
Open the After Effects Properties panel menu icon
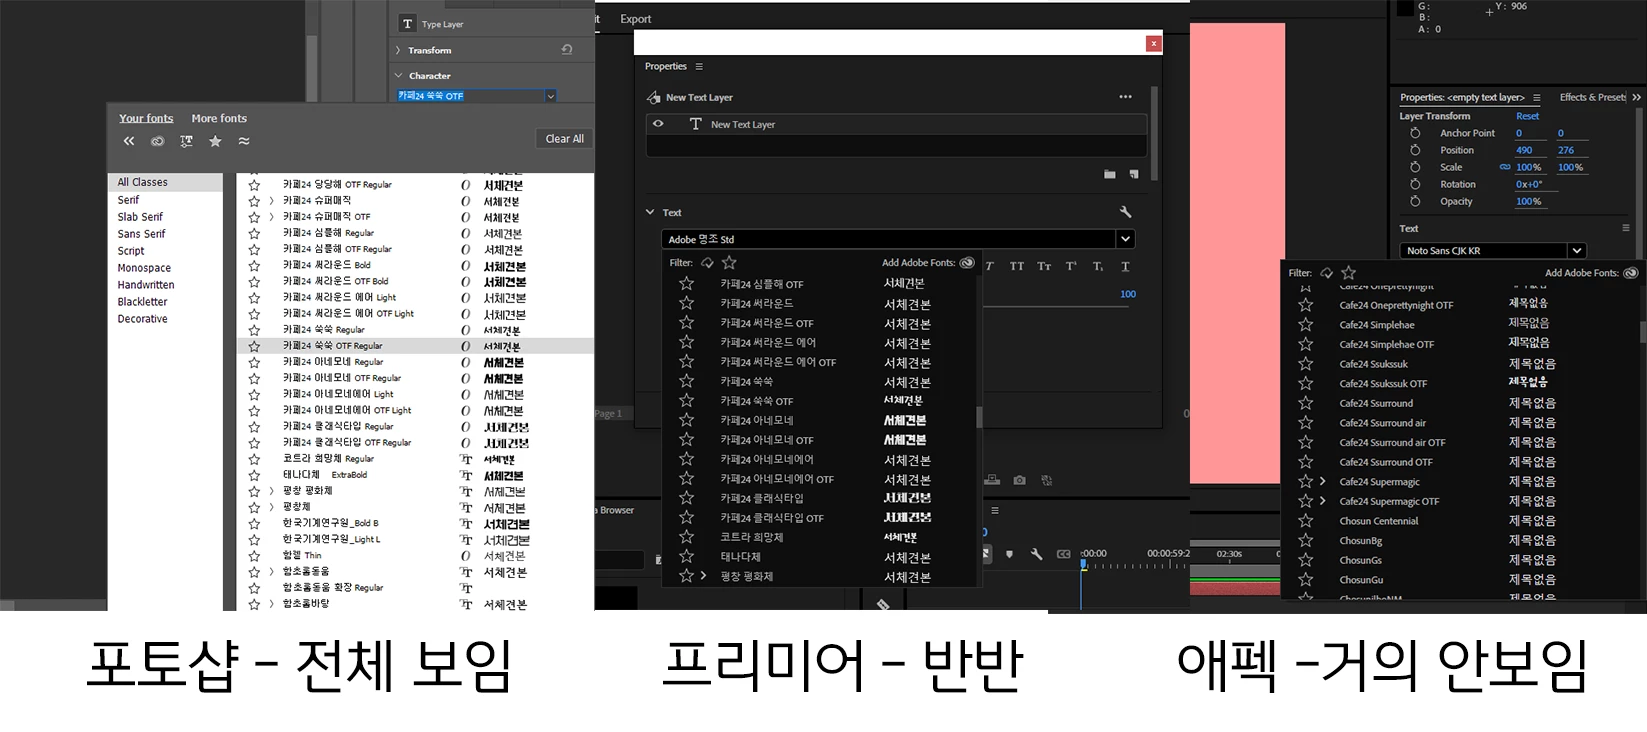(x=1536, y=98)
